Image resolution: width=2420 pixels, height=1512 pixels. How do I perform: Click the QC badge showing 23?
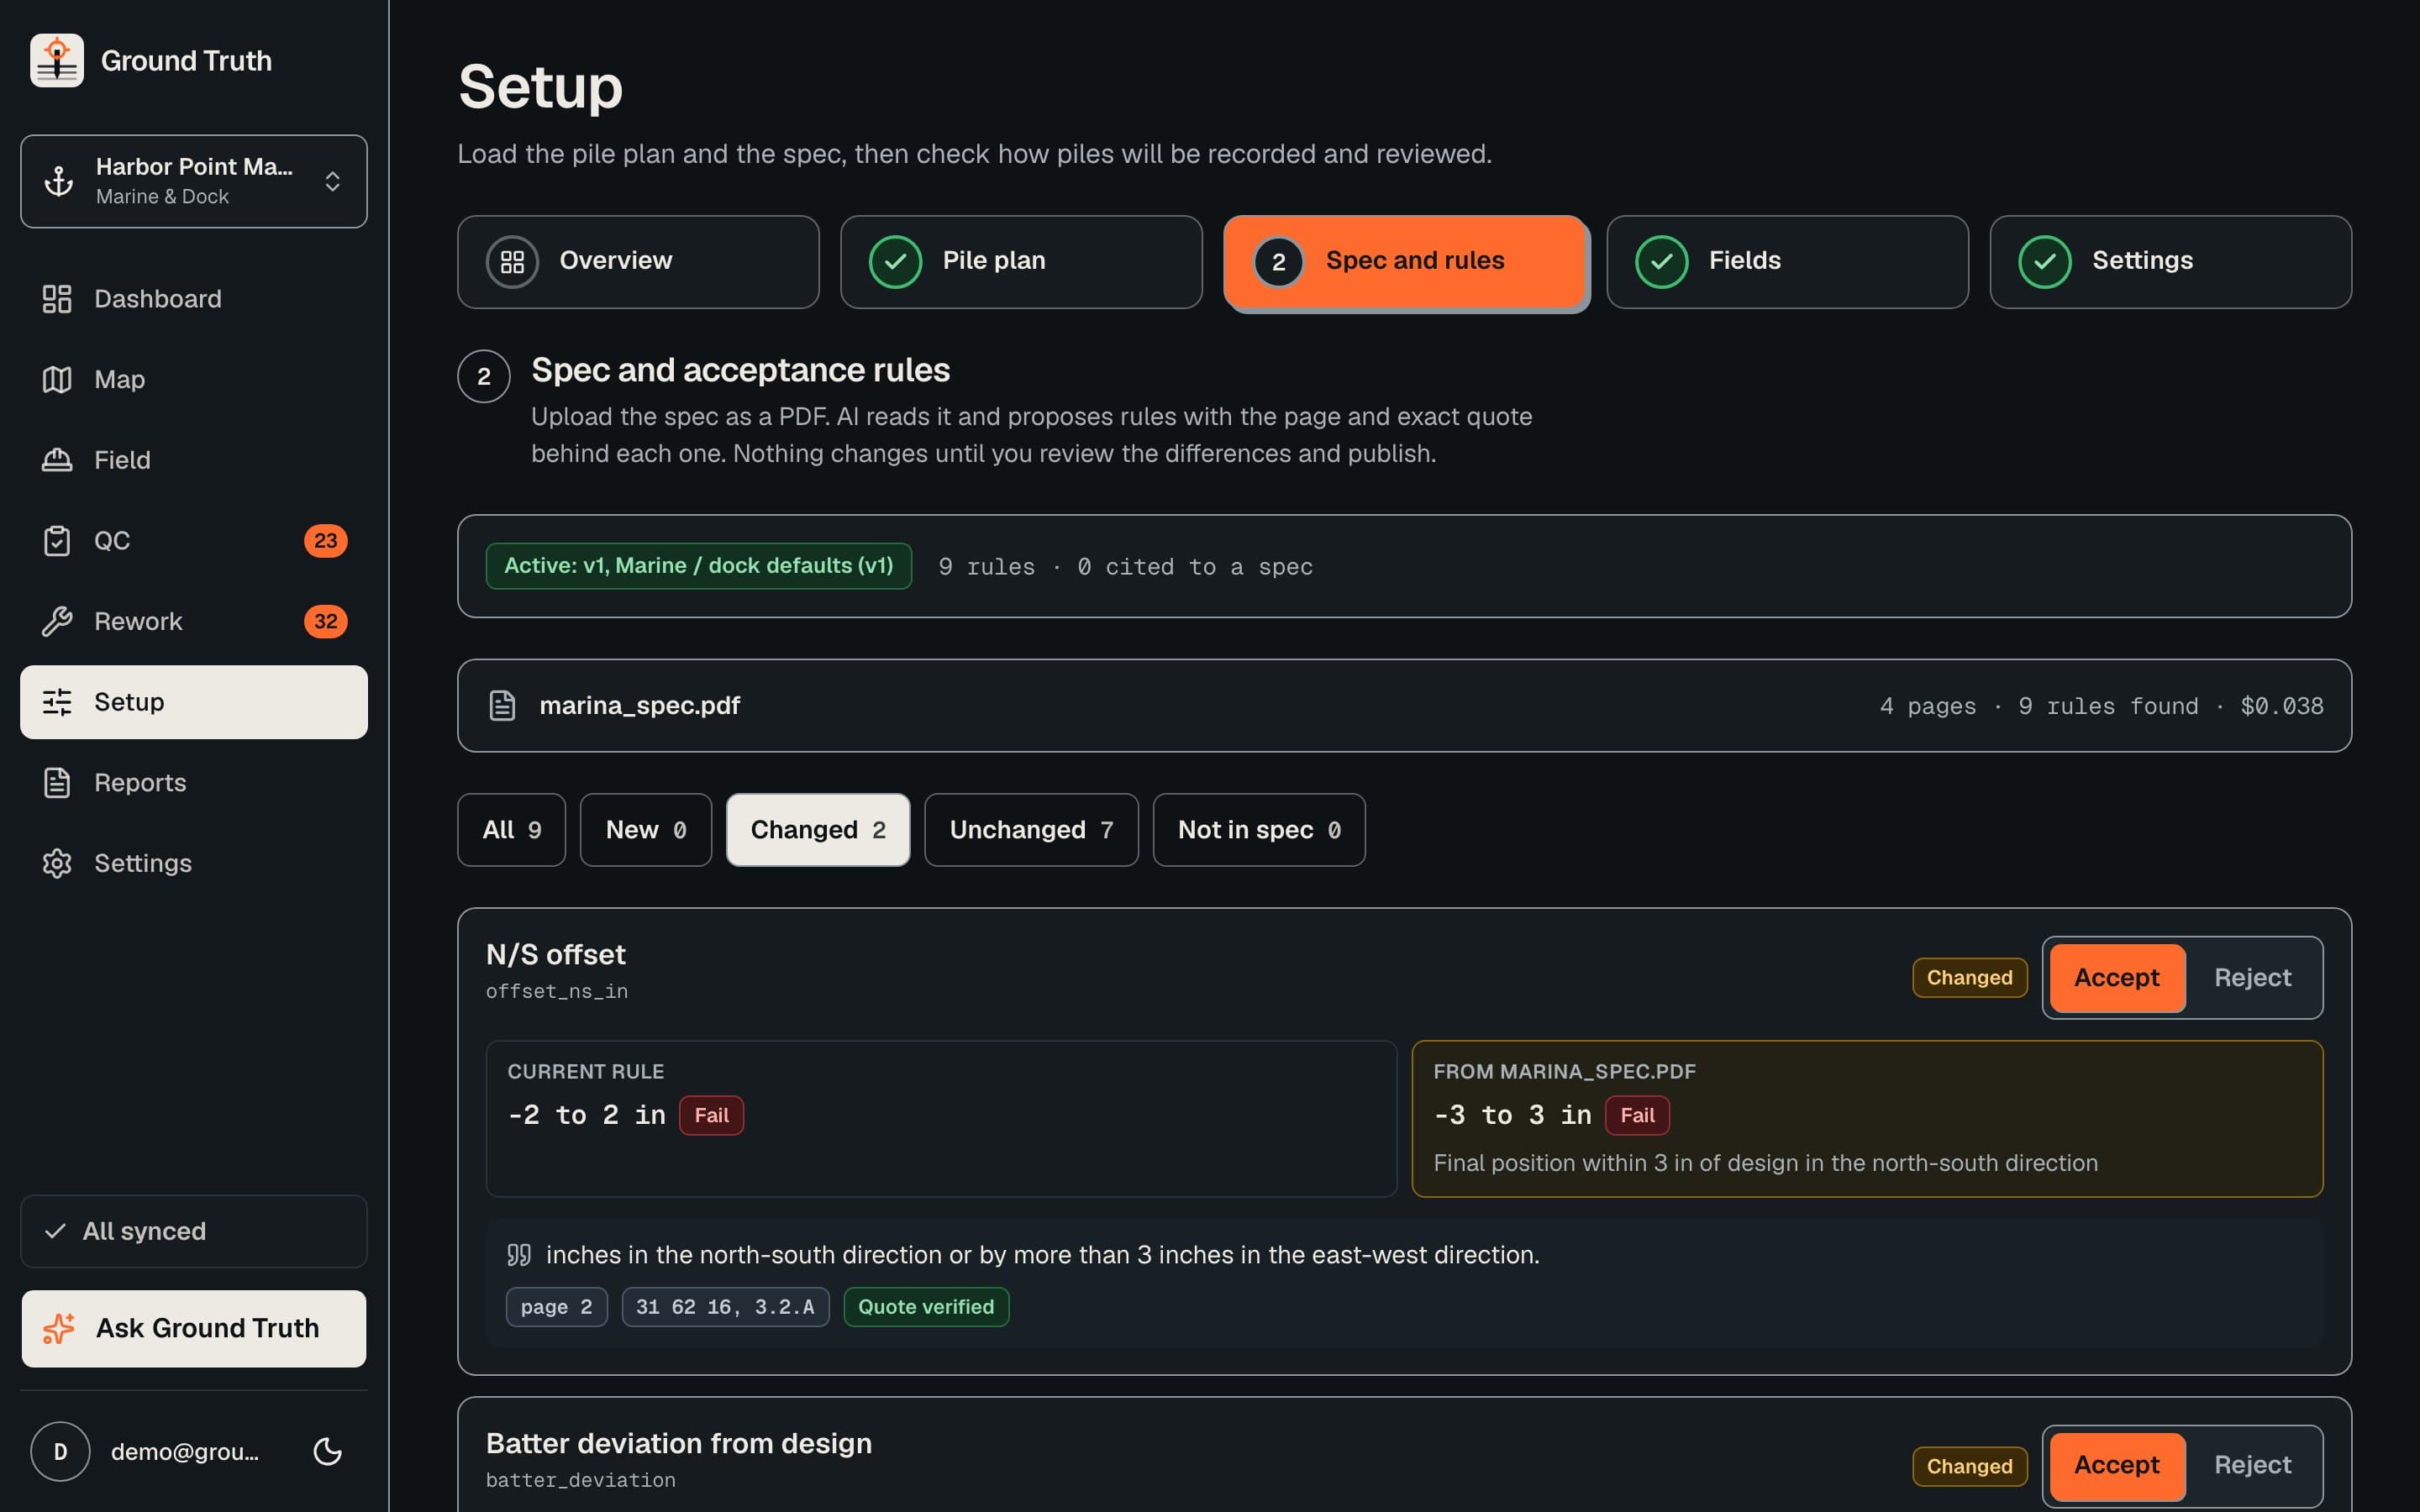326,541
